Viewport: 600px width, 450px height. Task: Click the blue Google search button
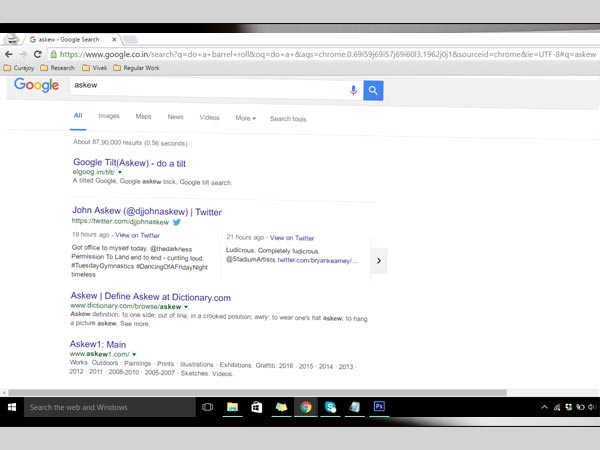[x=373, y=91]
